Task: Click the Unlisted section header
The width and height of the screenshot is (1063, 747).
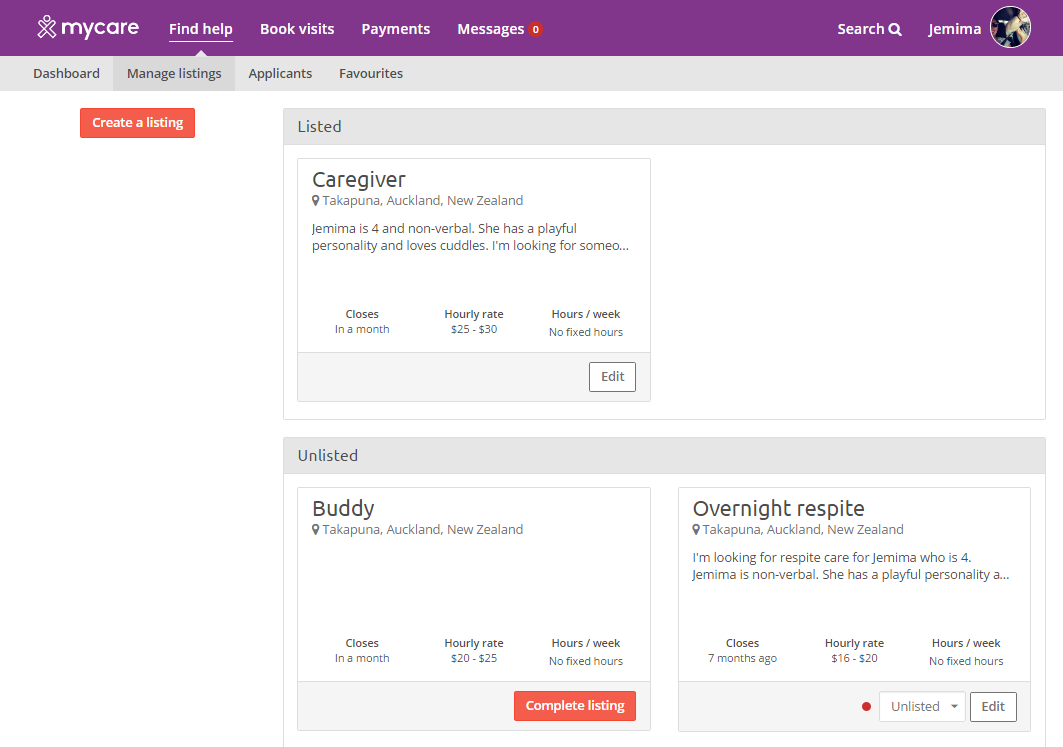Action: [x=664, y=456]
